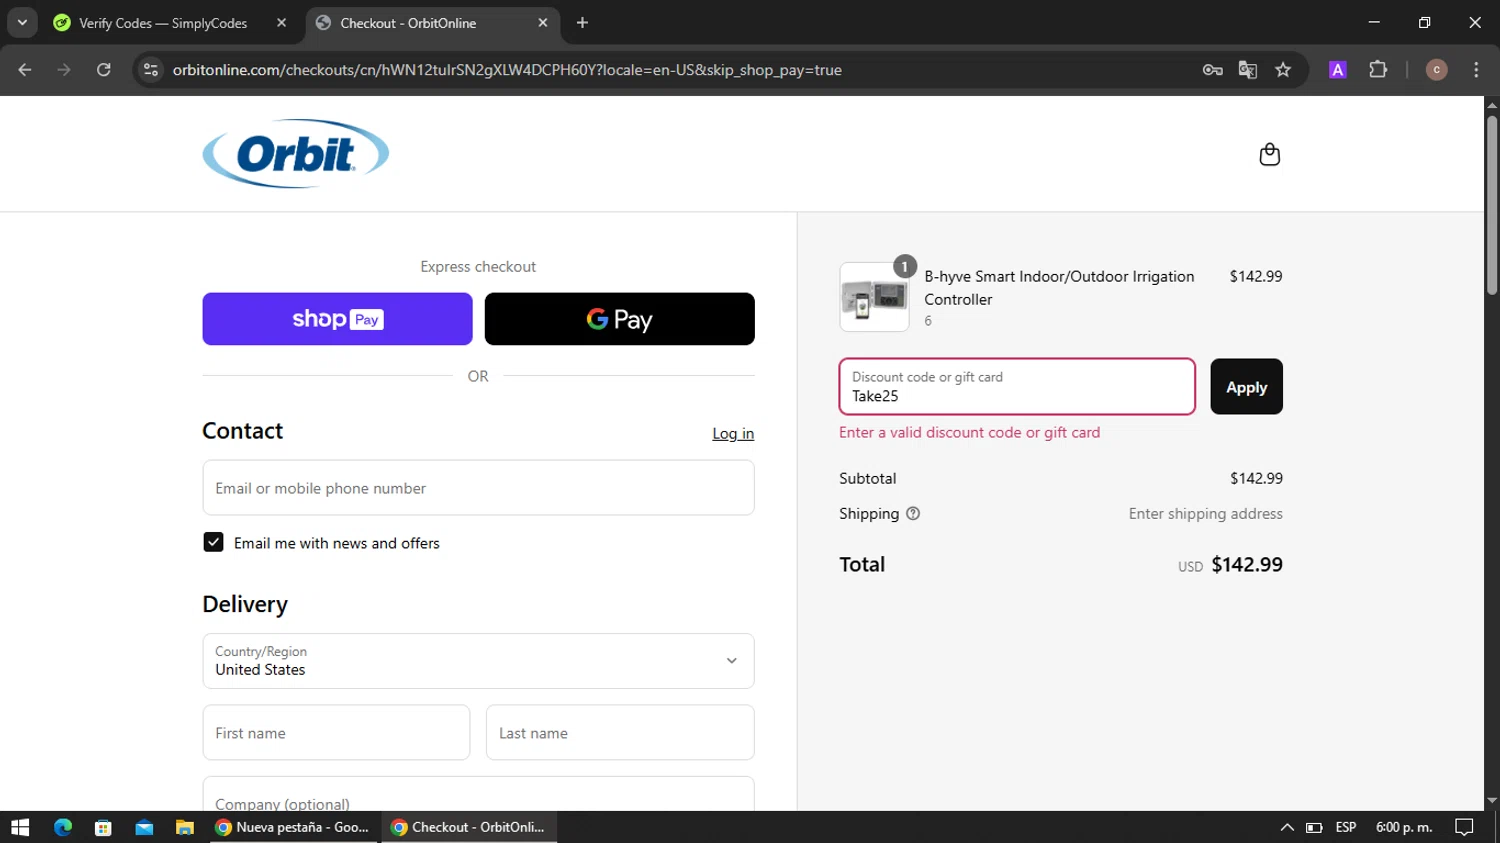
Task: Open the Chrome three-dot menu
Action: pyautogui.click(x=1476, y=70)
